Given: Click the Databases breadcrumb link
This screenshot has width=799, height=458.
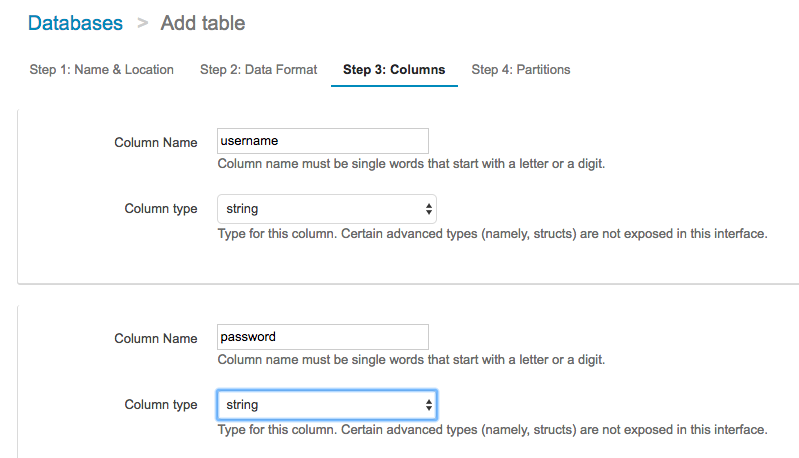Looking at the screenshot, I should point(75,23).
